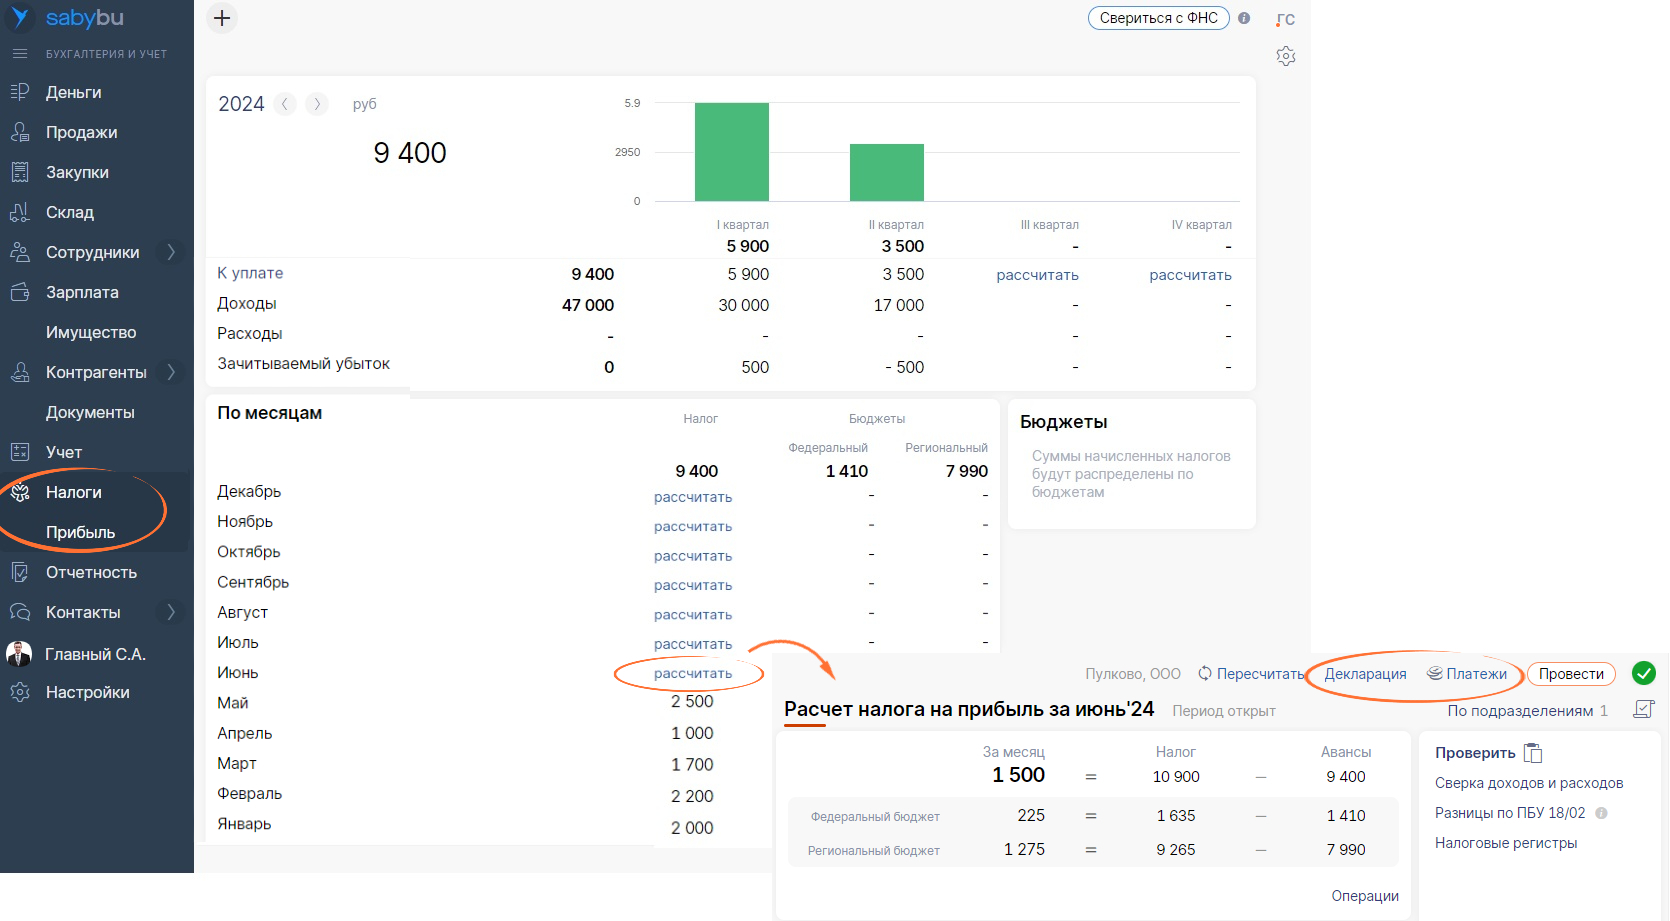The height and width of the screenshot is (921, 1670).
Task: Toggle the sidebar hamburger menu
Action: [20, 54]
